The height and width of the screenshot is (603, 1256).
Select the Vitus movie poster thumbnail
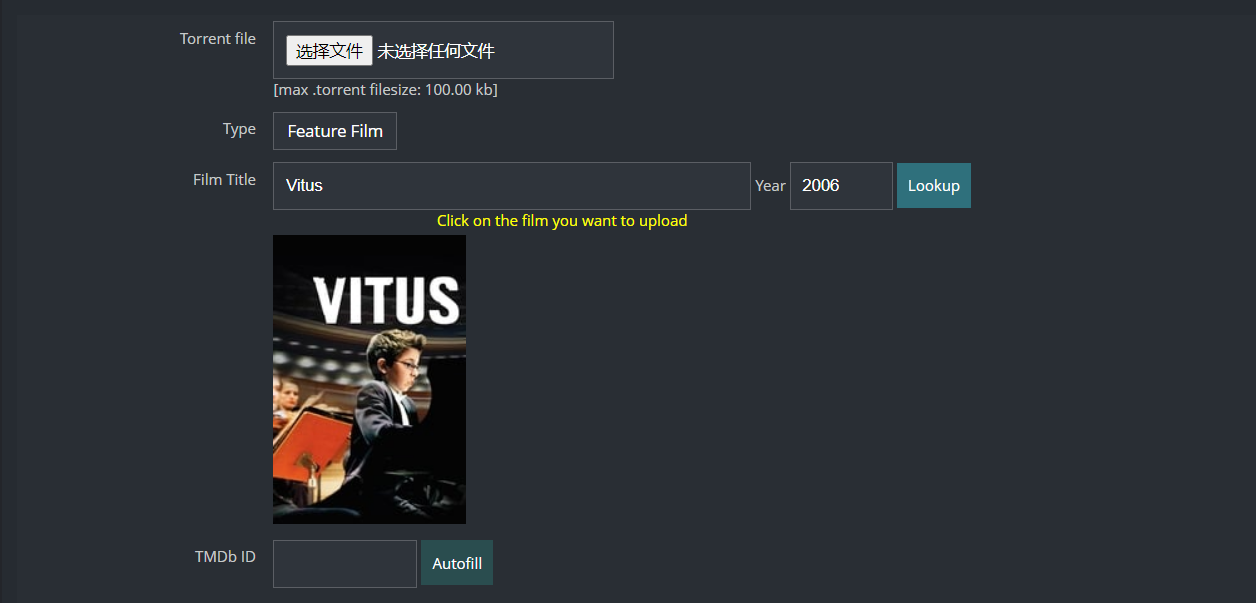(x=369, y=379)
